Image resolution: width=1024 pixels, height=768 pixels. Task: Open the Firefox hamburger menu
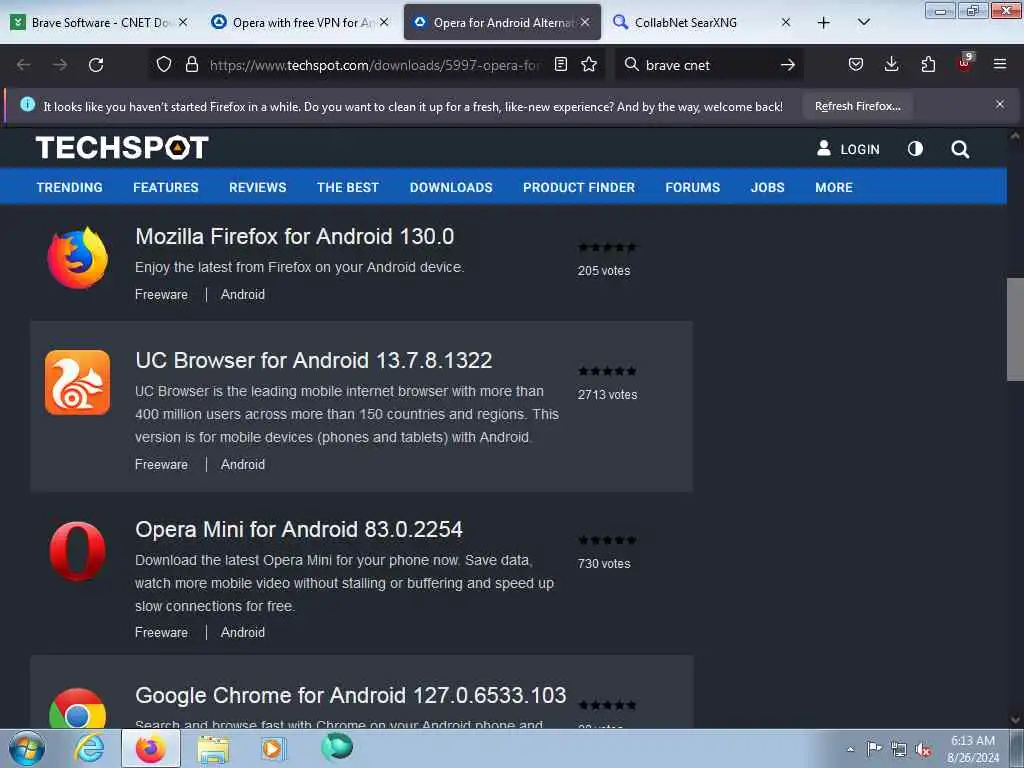tap(1000, 64)
